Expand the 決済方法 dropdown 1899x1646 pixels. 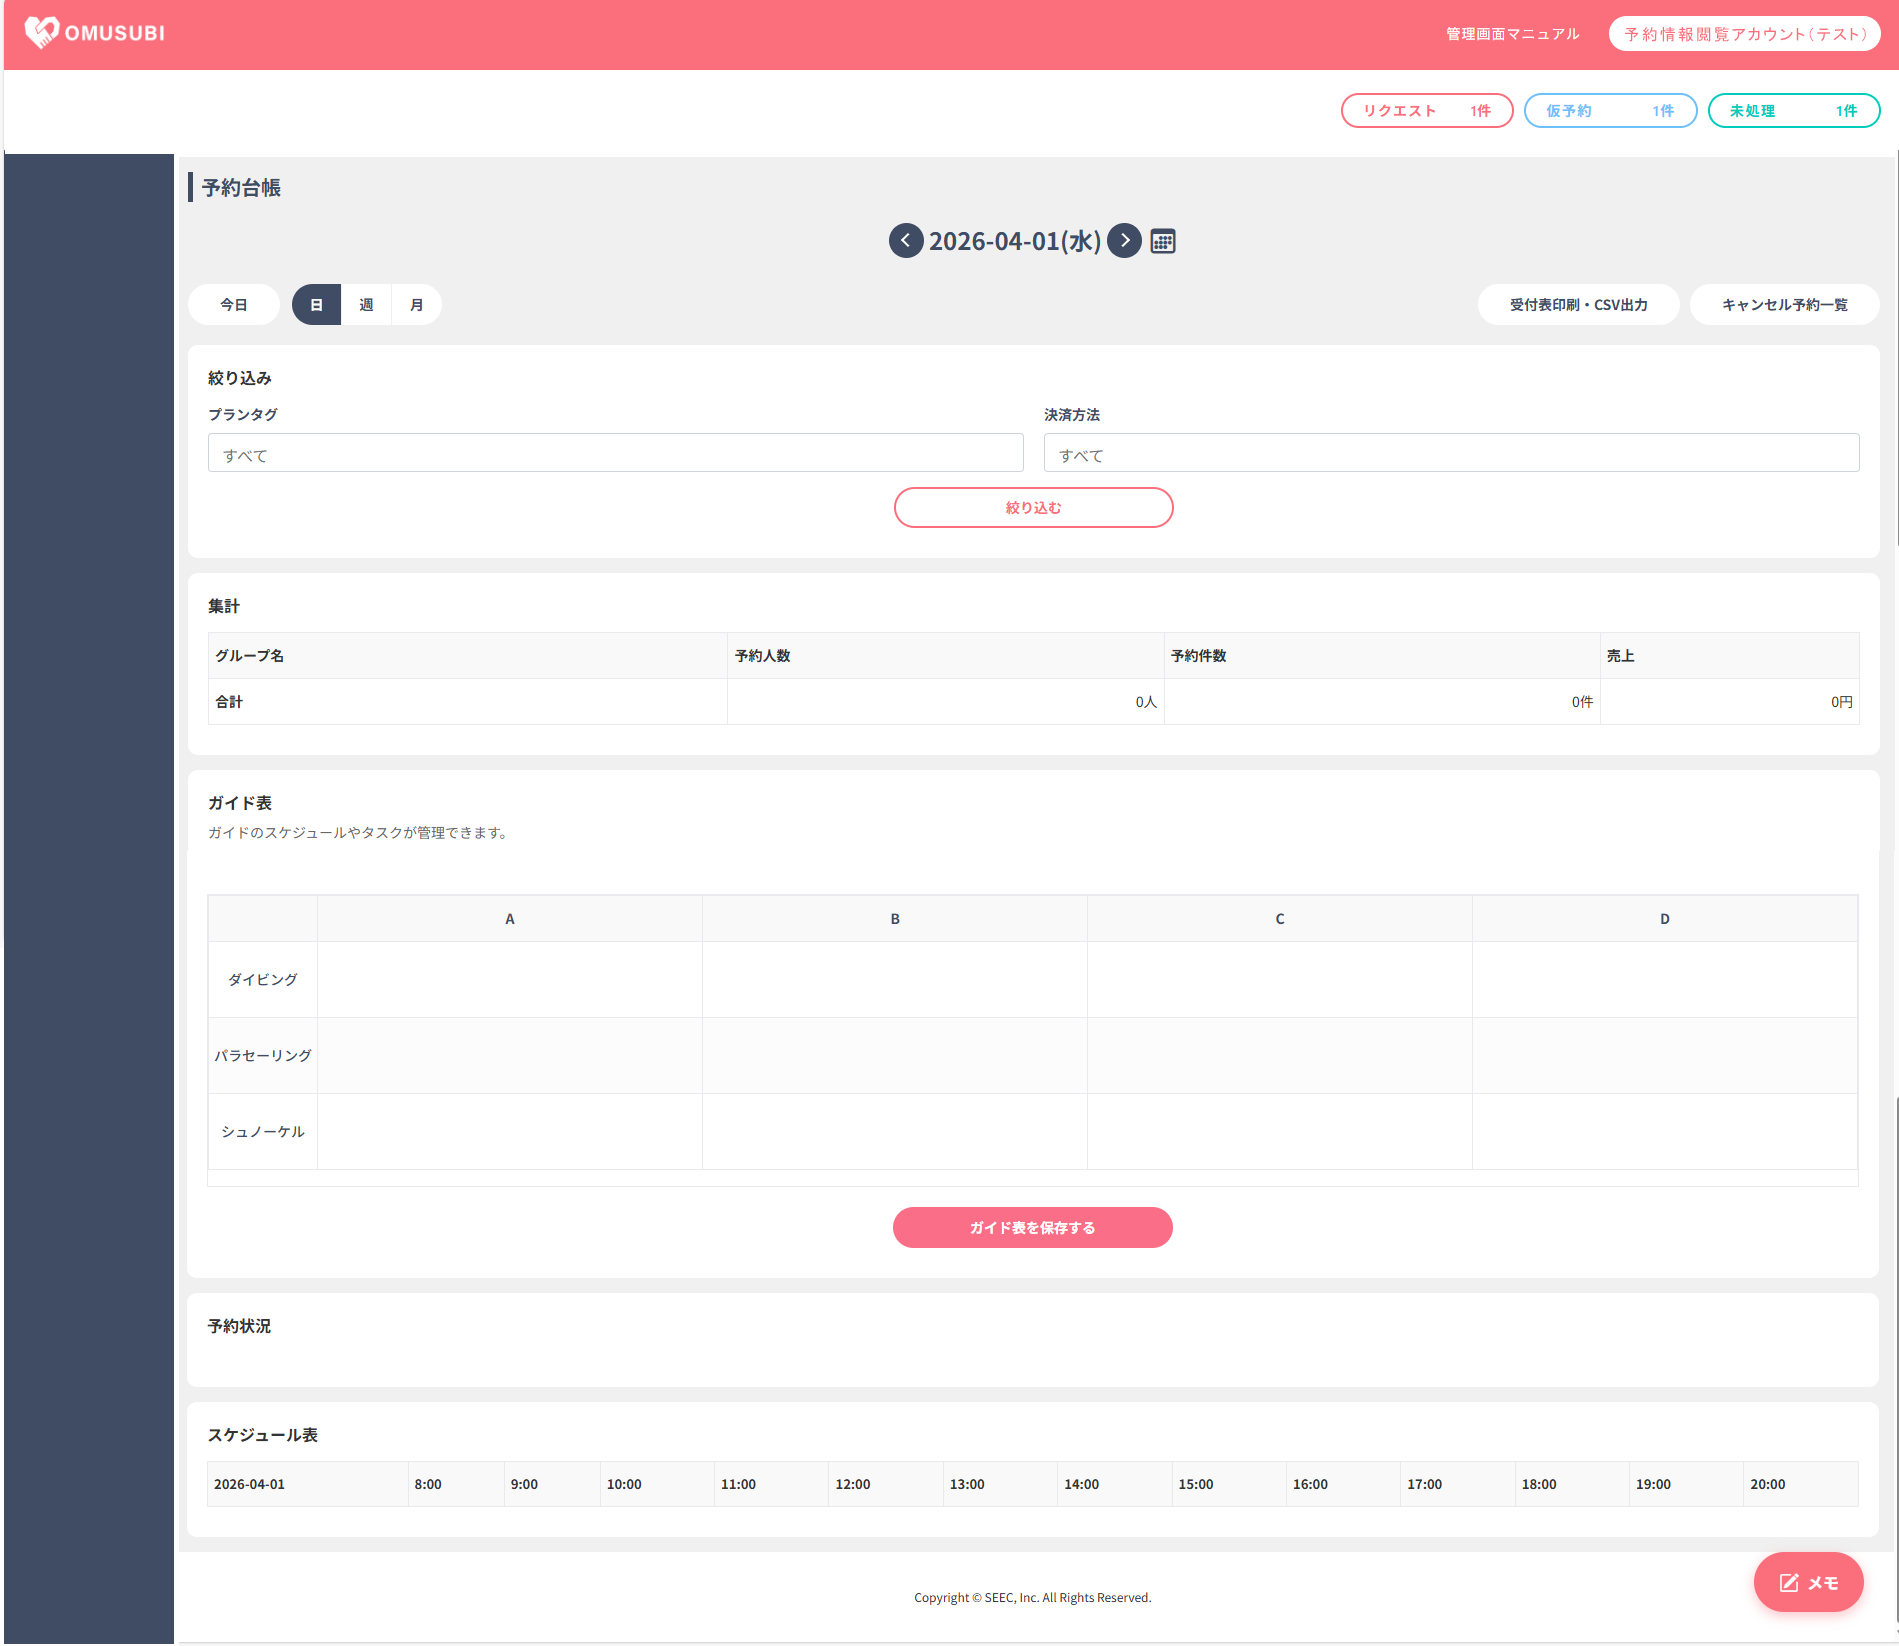(1450, 453)
